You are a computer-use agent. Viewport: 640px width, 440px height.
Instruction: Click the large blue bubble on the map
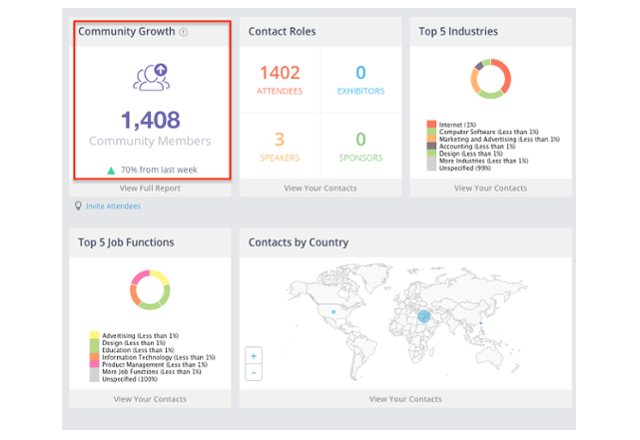(x=423, y=317)
